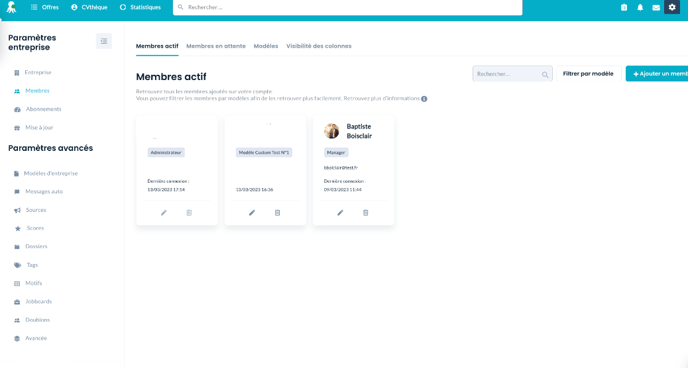688x368 pixels.
Task: Click the Abonnements icon
Action: pyautogui.click(x=17, y=110)
